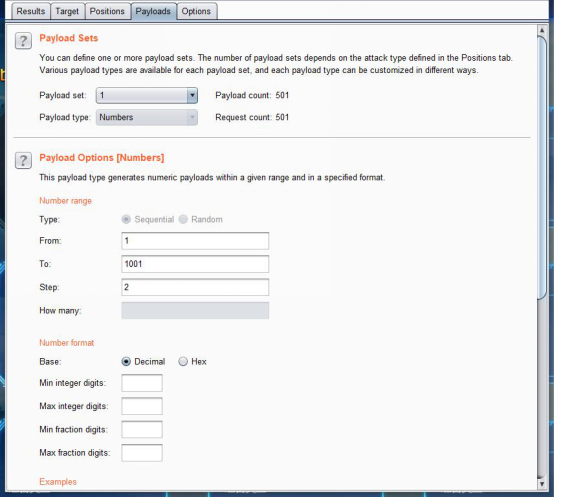Click scrollbar up arrow

542,30
